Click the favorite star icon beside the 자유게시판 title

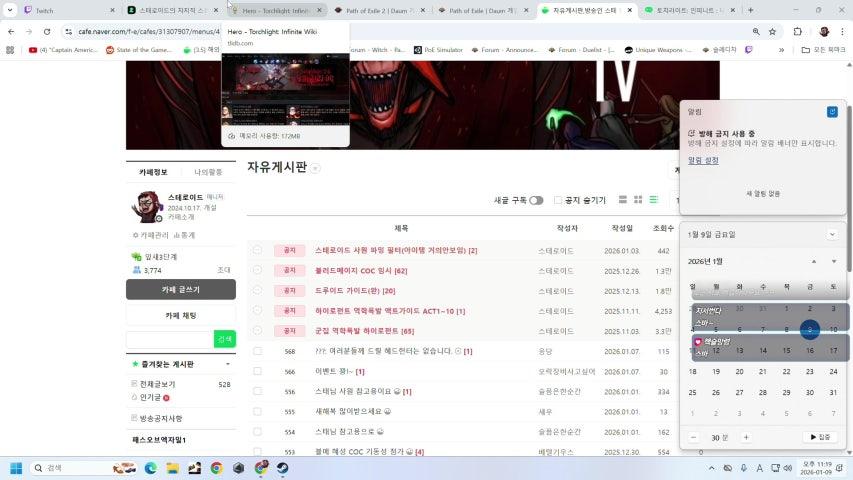[316, 169]
